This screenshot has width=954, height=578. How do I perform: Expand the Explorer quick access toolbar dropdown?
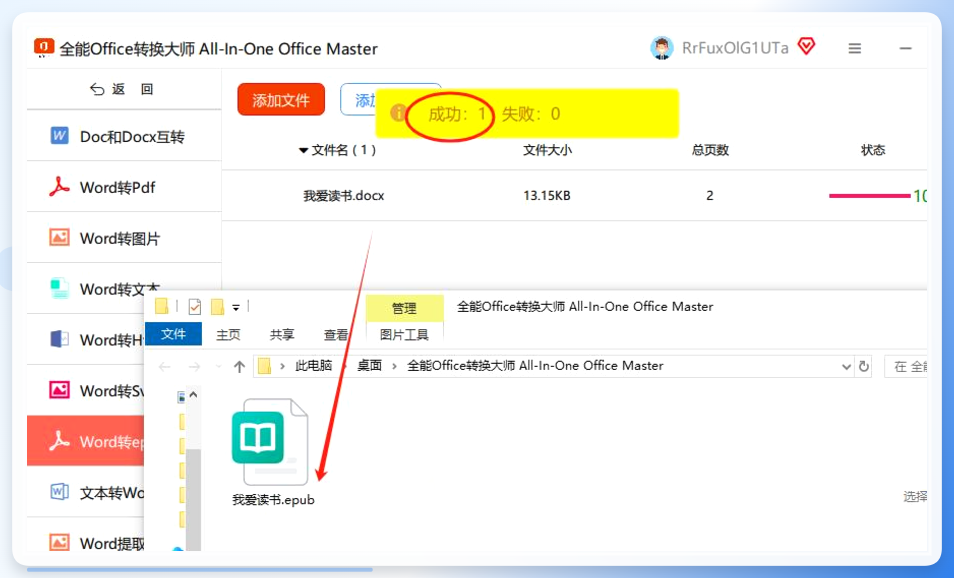click(236, 307)
